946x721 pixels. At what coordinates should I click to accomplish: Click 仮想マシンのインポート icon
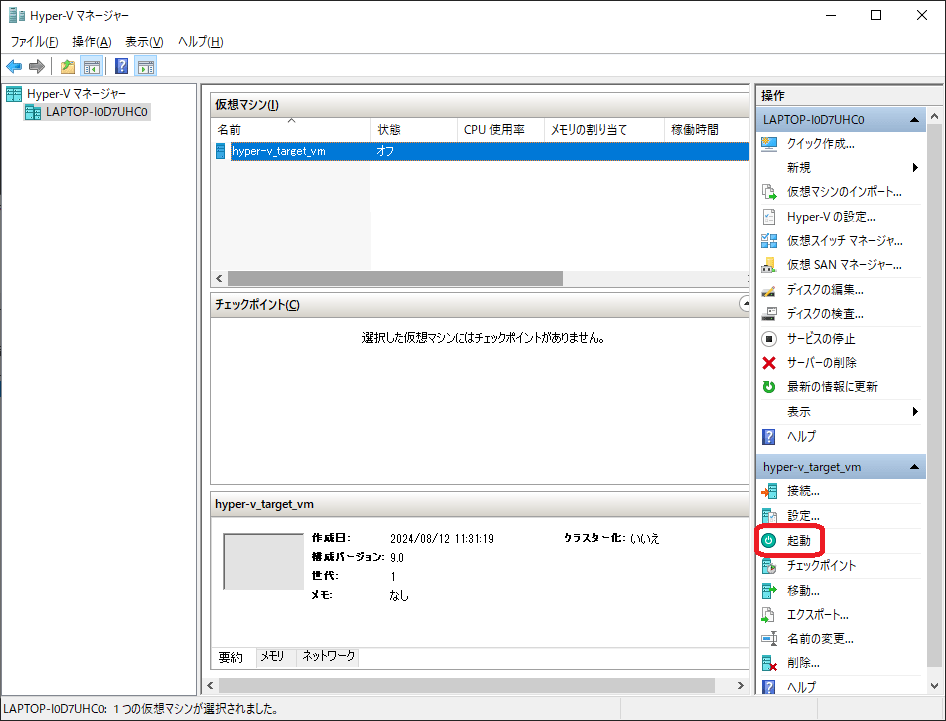point(769,192)
